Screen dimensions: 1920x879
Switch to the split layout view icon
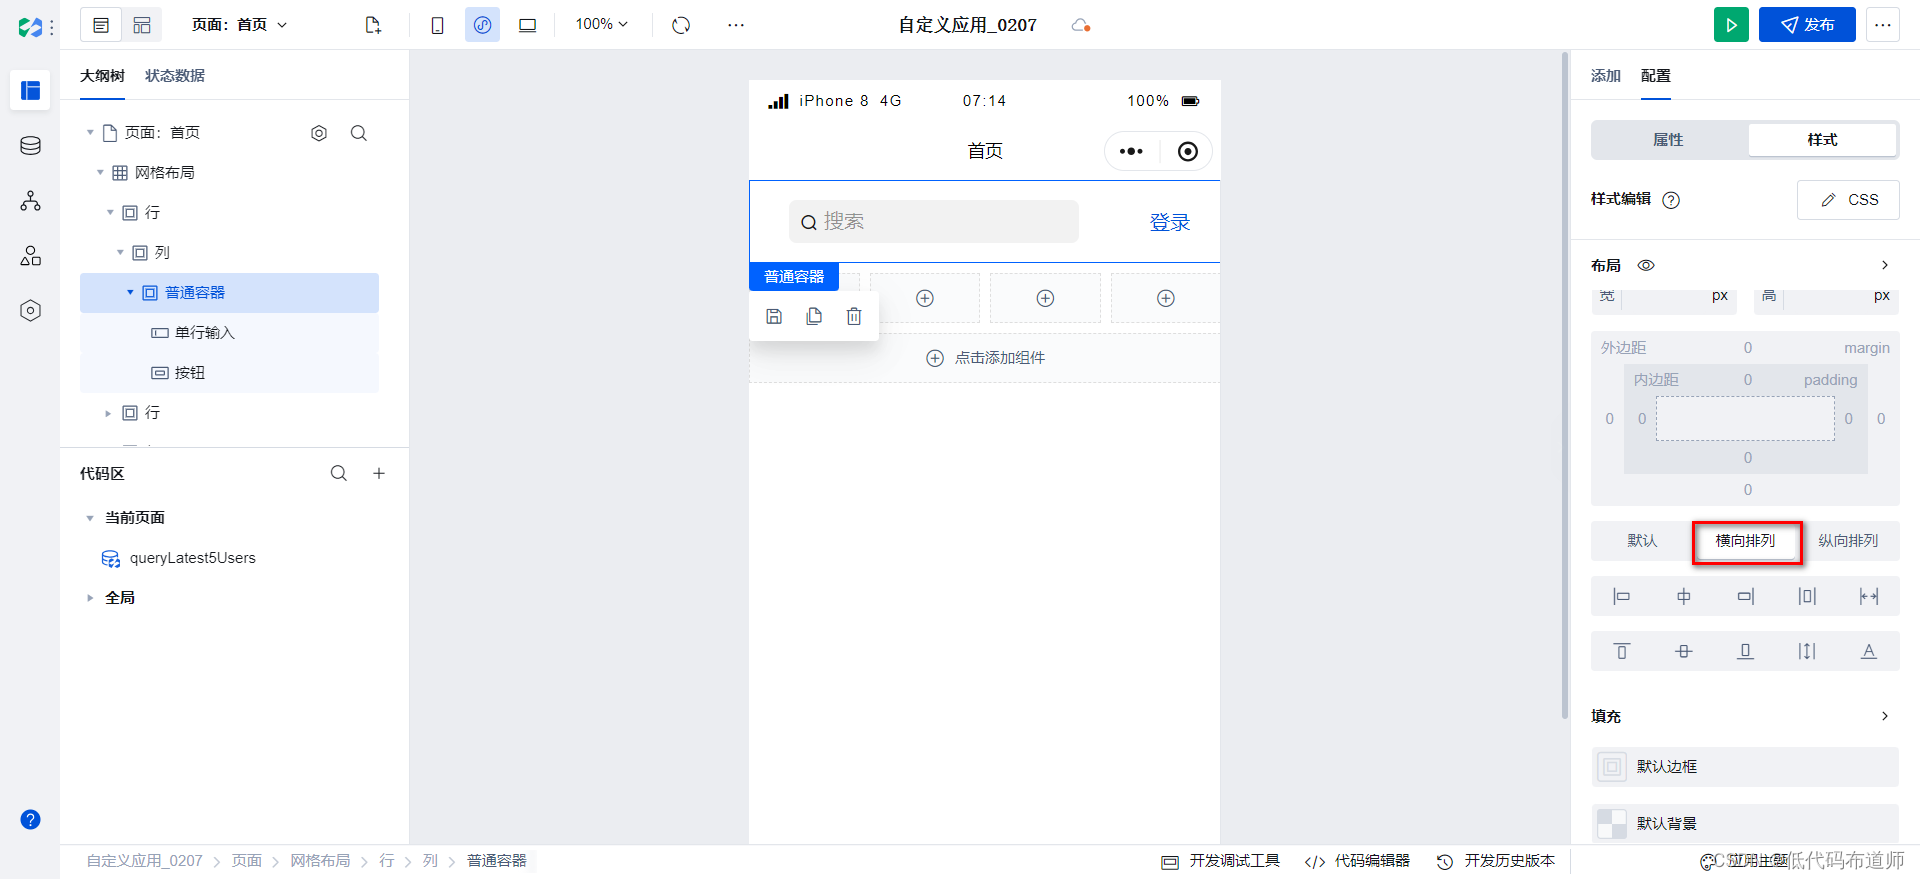point(142,25)
